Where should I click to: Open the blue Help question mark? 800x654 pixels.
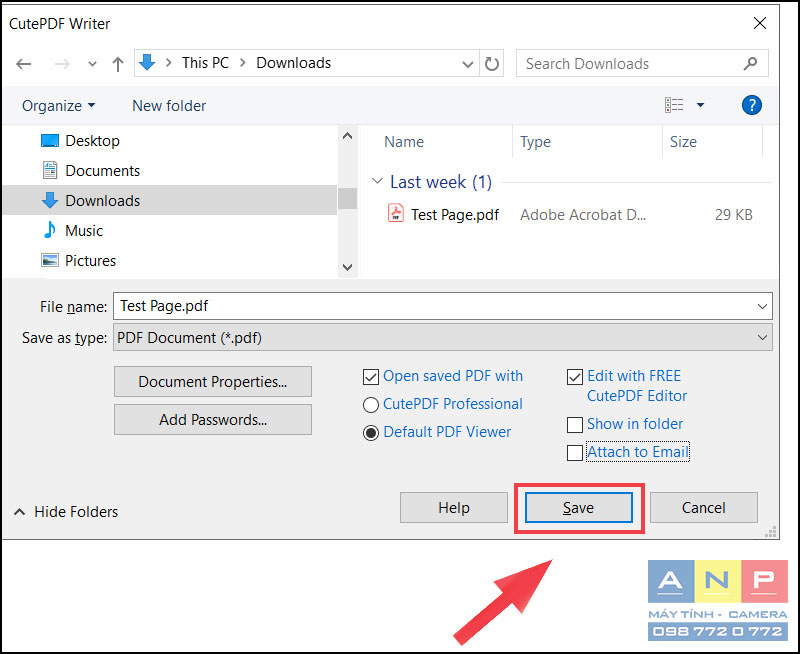(752, 105)
